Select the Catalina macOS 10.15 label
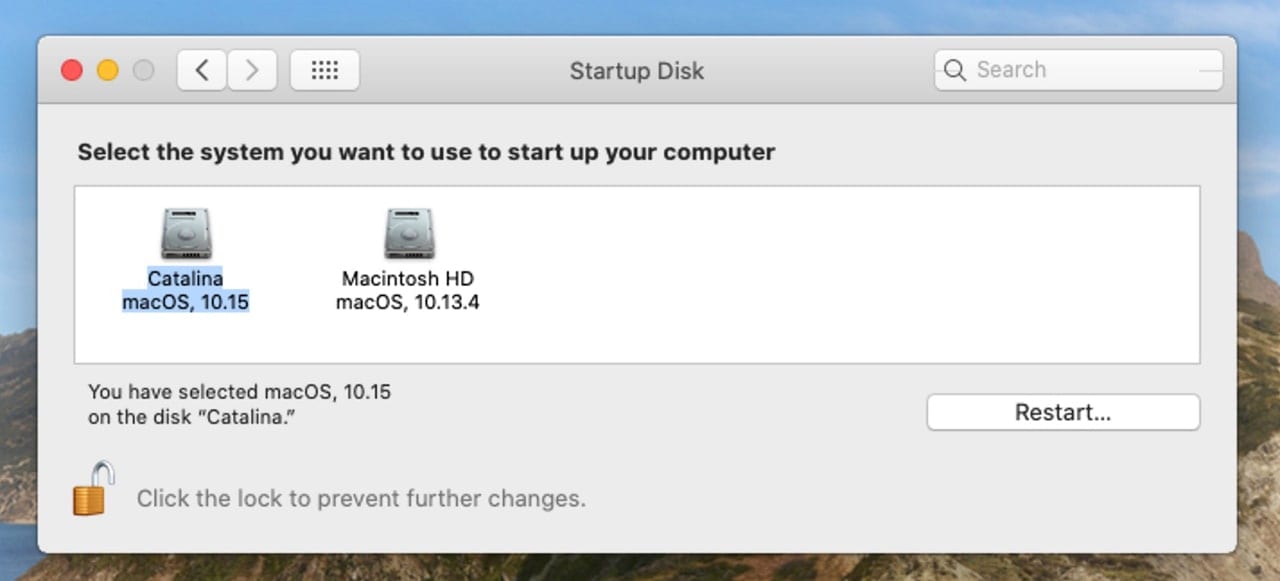Image resolution: width=1280 pixels, height=581 pixels. (x=186, y=290)
